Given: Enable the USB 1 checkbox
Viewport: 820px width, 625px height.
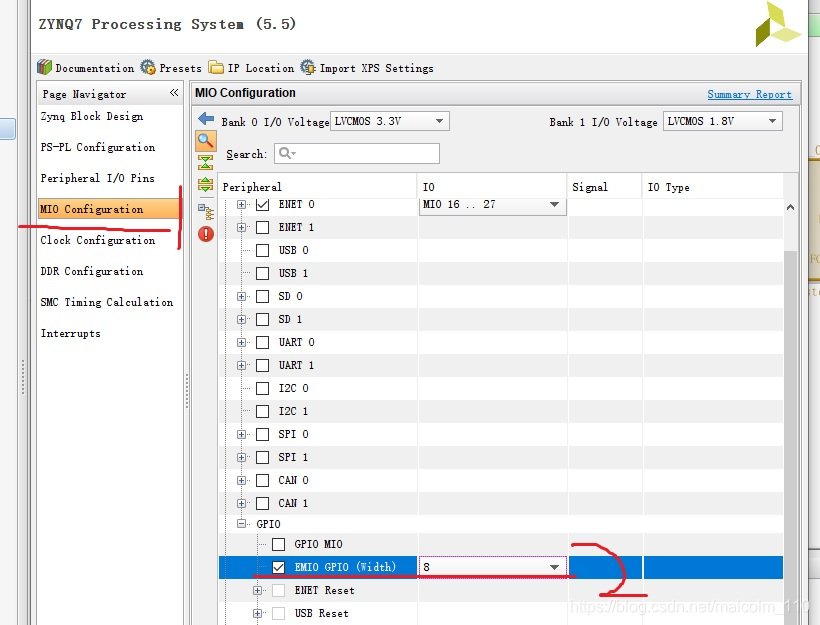Looking at the screenshot, I should pyautogui.click(x=263, y=273).
